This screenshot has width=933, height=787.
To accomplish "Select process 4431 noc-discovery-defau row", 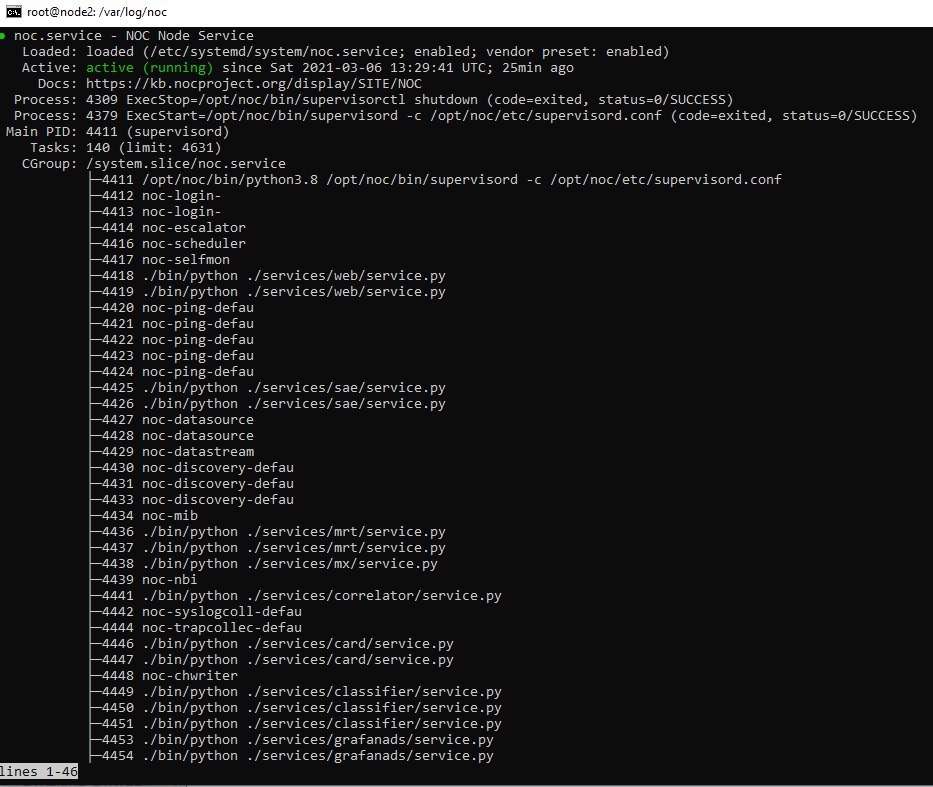I will click(x=192, y=484).
